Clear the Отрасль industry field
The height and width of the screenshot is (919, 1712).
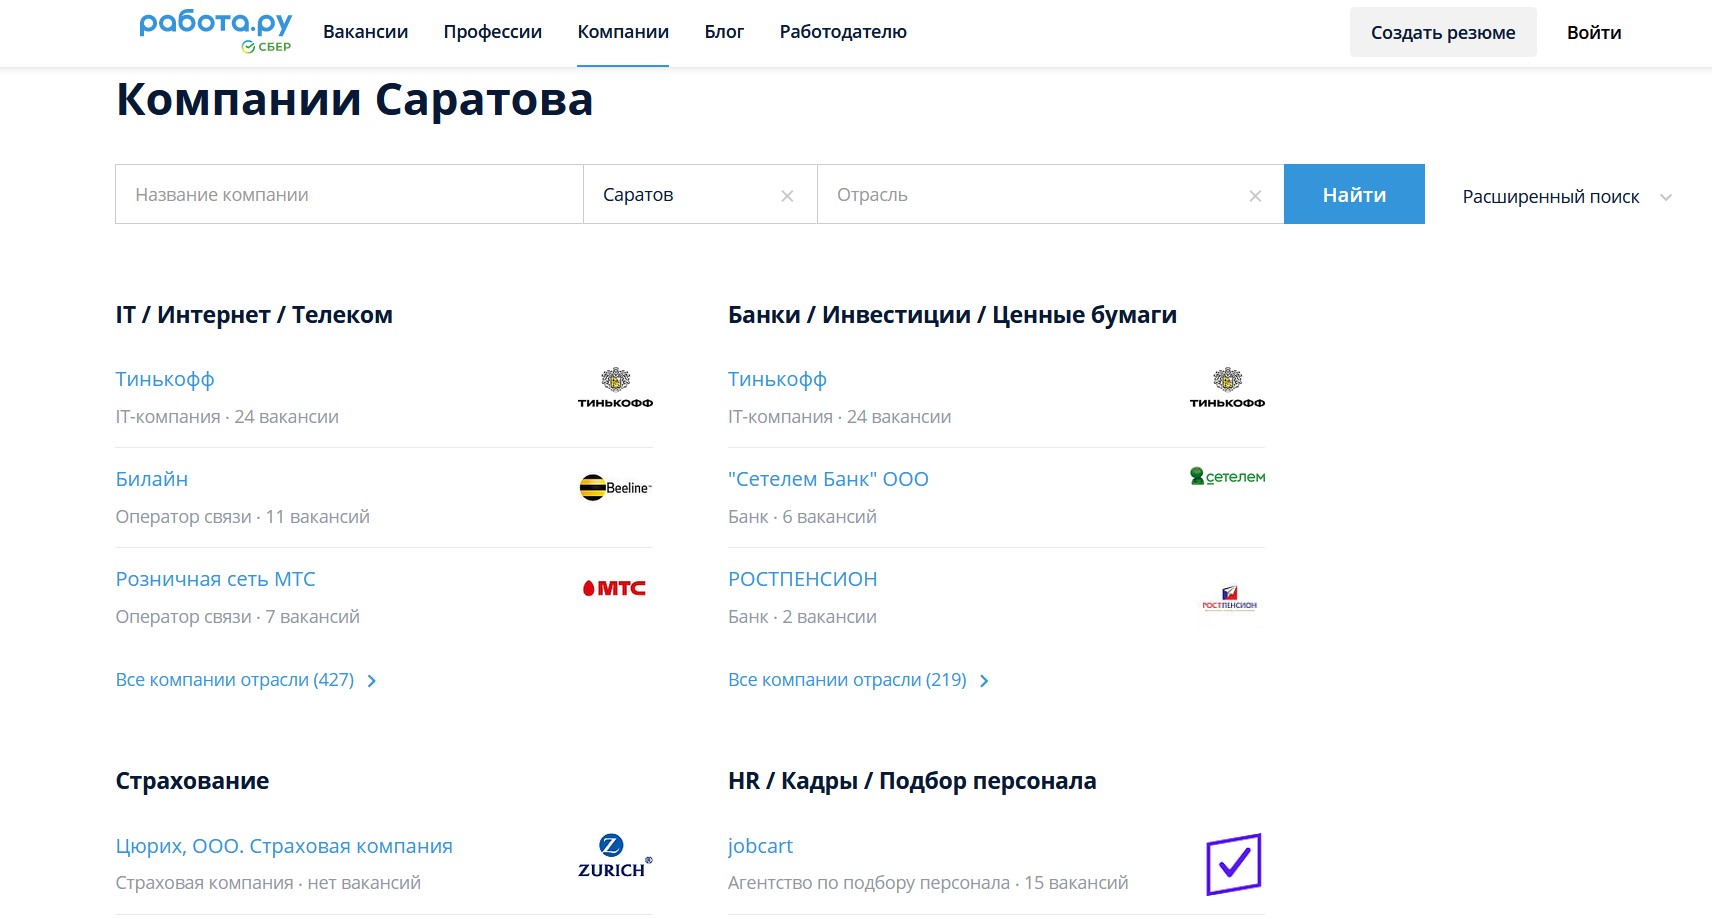(x=1255, y=196)
